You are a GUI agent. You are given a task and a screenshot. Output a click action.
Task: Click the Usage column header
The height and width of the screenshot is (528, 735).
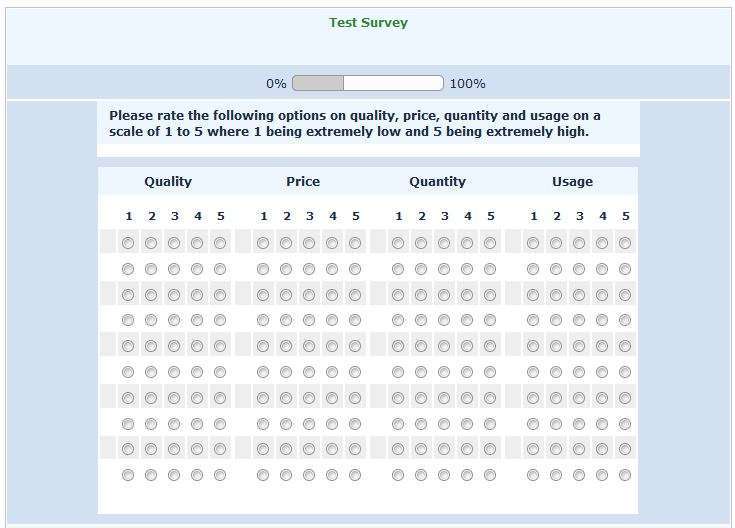coord(572,181)
